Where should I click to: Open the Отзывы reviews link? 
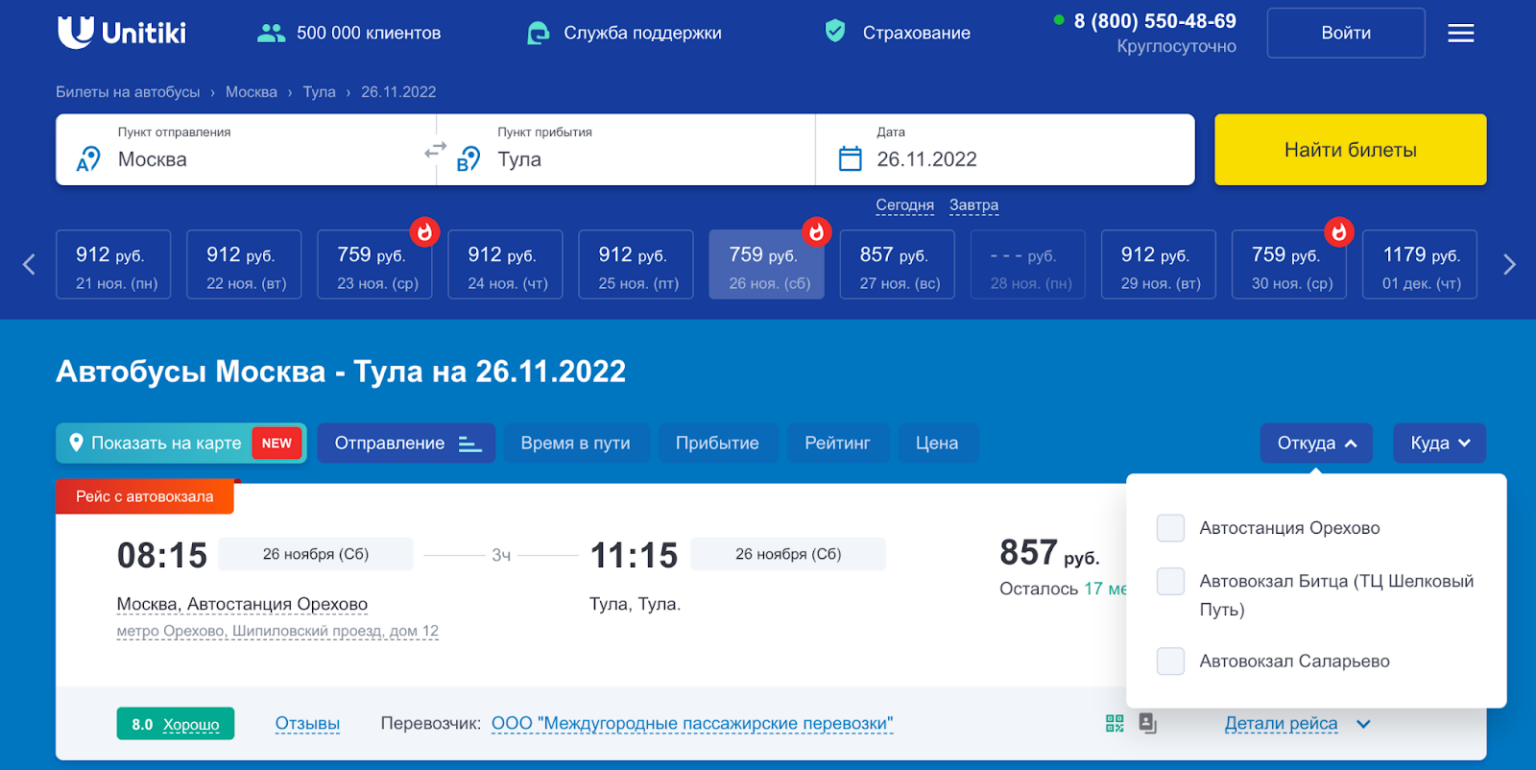tap(307, 724)
